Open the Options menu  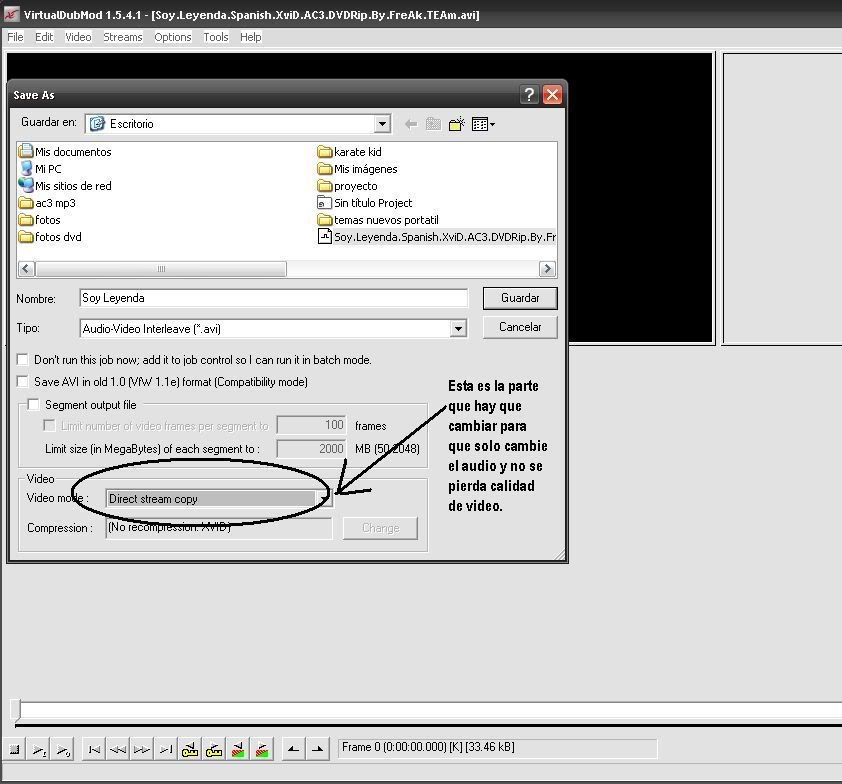click(x=172, y=37)
